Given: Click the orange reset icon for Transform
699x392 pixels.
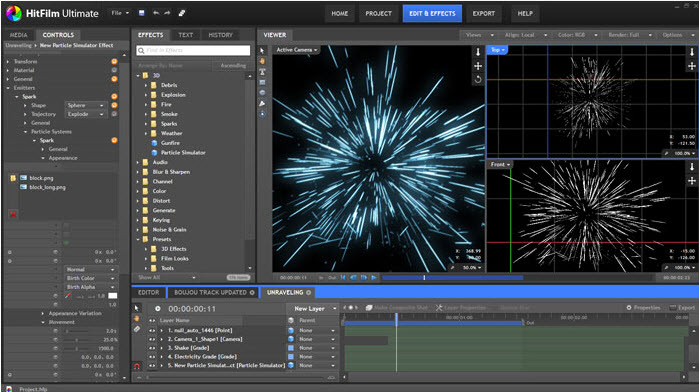Looking at the screenshot, I should tap(114, 62).
